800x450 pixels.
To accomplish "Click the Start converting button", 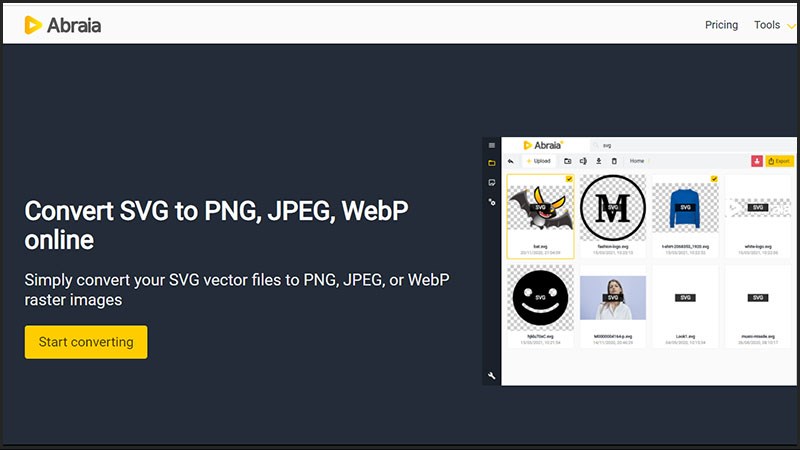I will (86, 342).
